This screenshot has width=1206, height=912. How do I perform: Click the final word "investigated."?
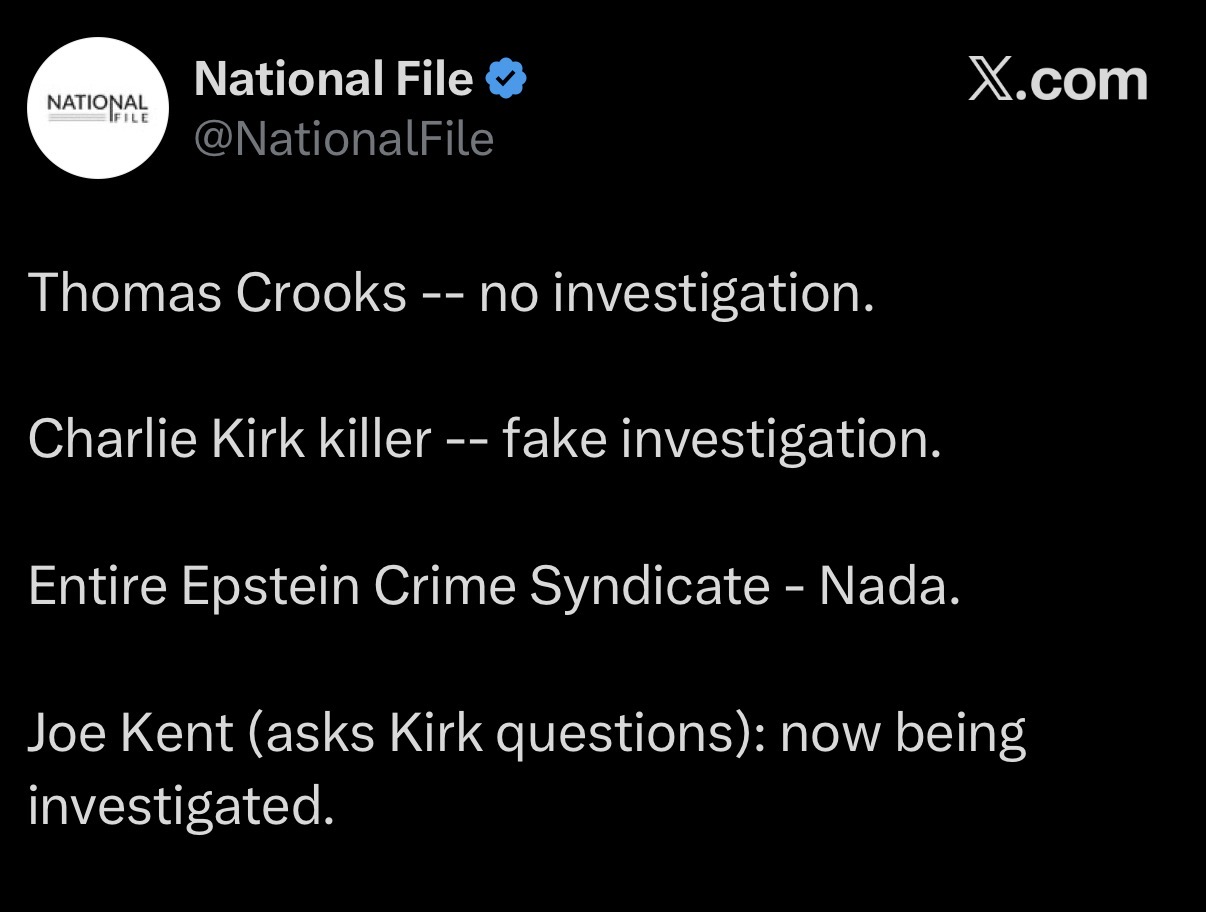[x=181, y=806]
